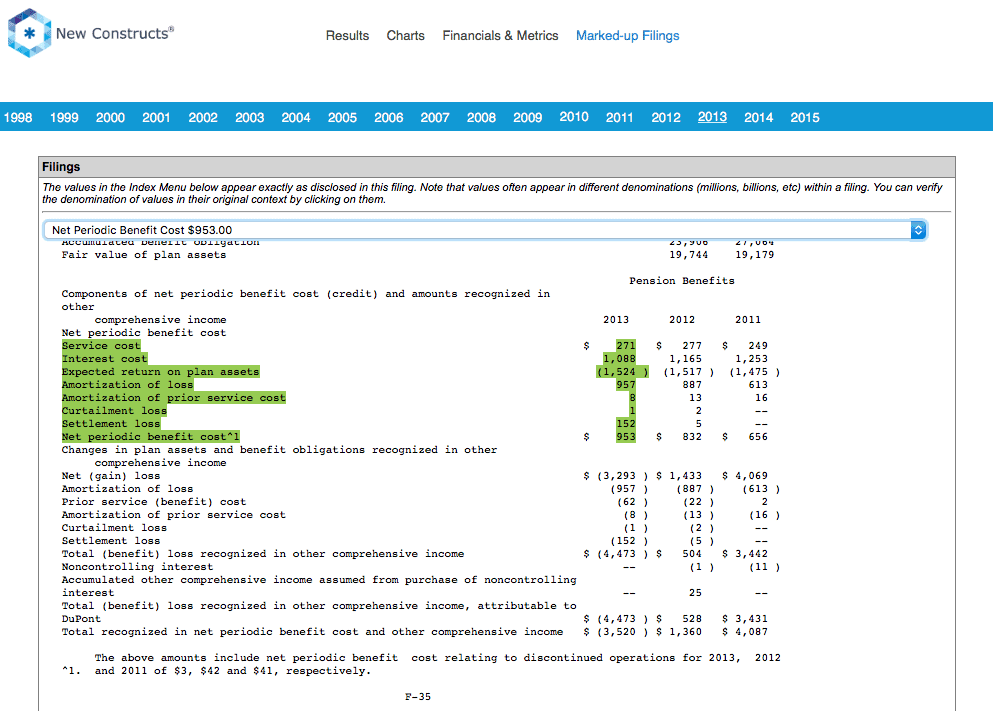
Task: Click the Pension Benefits column heading
Action: pyautogui.click(x=682, y=280)
